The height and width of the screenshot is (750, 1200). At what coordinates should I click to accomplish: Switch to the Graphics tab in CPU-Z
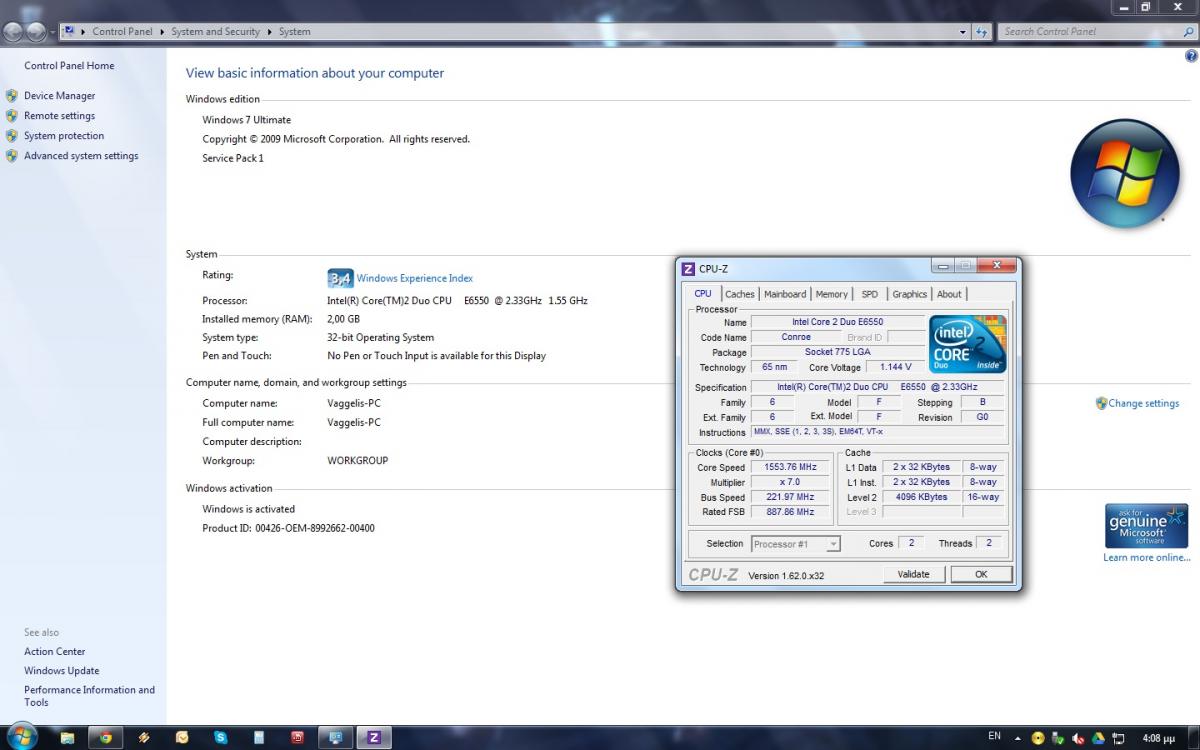click(x=910, y=294)
